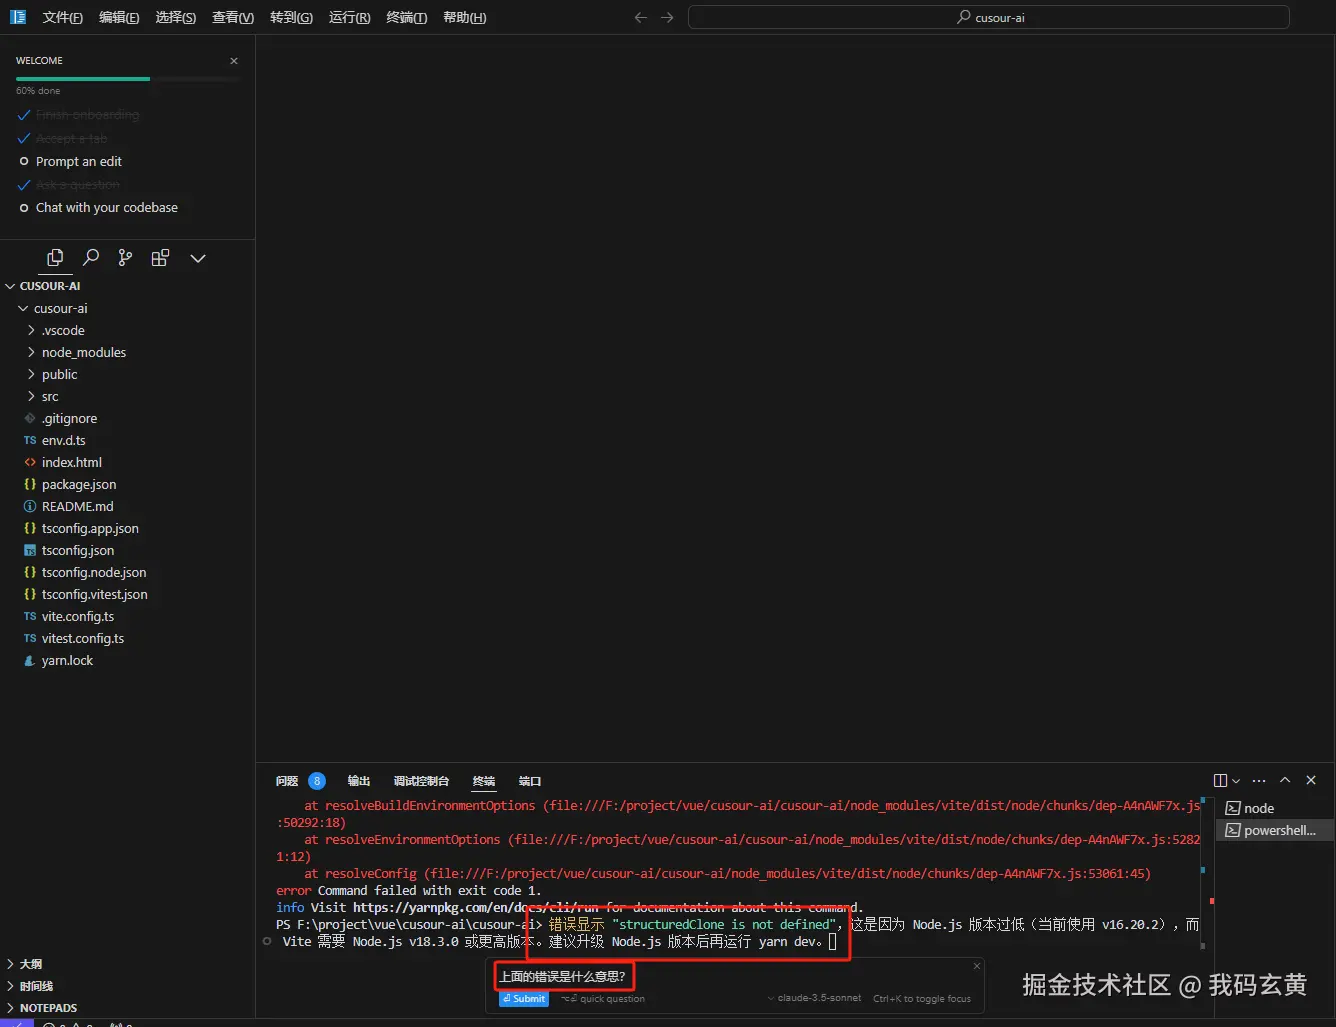Choose the quick question option
The image size is (1336, 1027).
(603, 999)
